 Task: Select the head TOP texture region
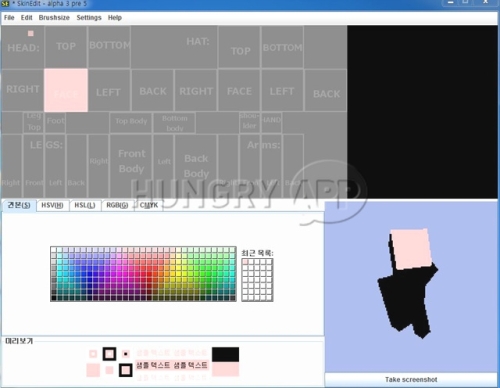tap(66, 47)
